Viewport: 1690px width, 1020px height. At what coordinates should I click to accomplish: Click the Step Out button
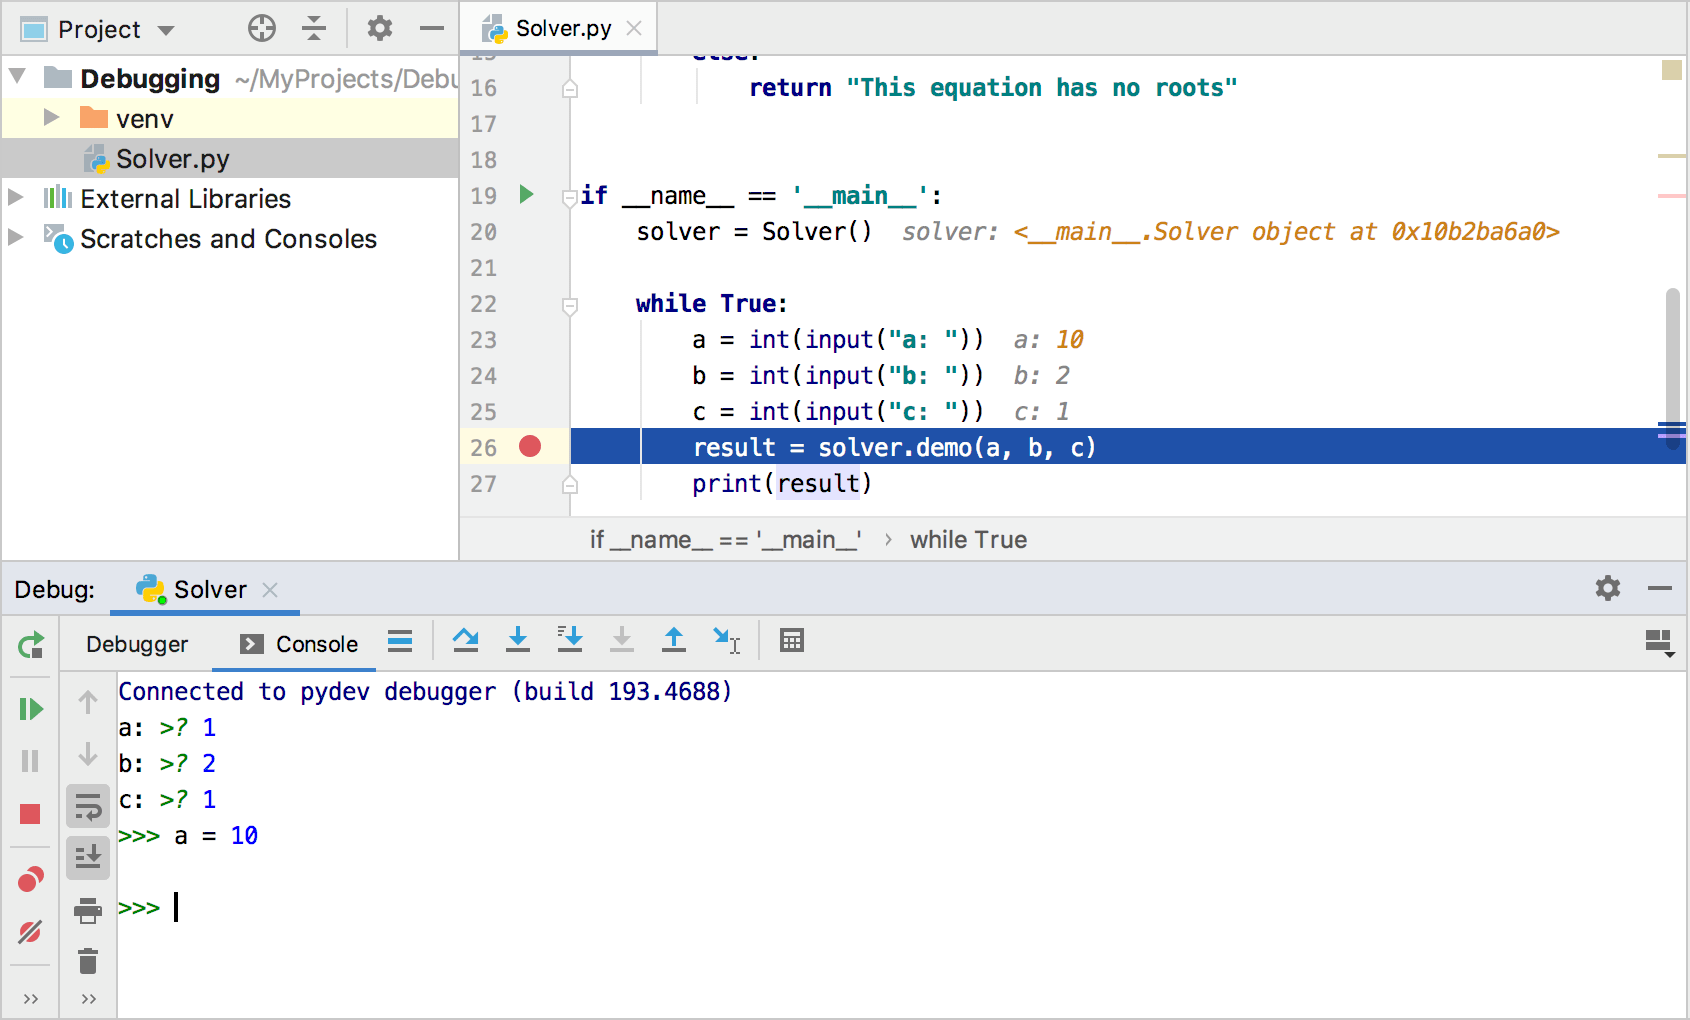click(x=674, y=640)
